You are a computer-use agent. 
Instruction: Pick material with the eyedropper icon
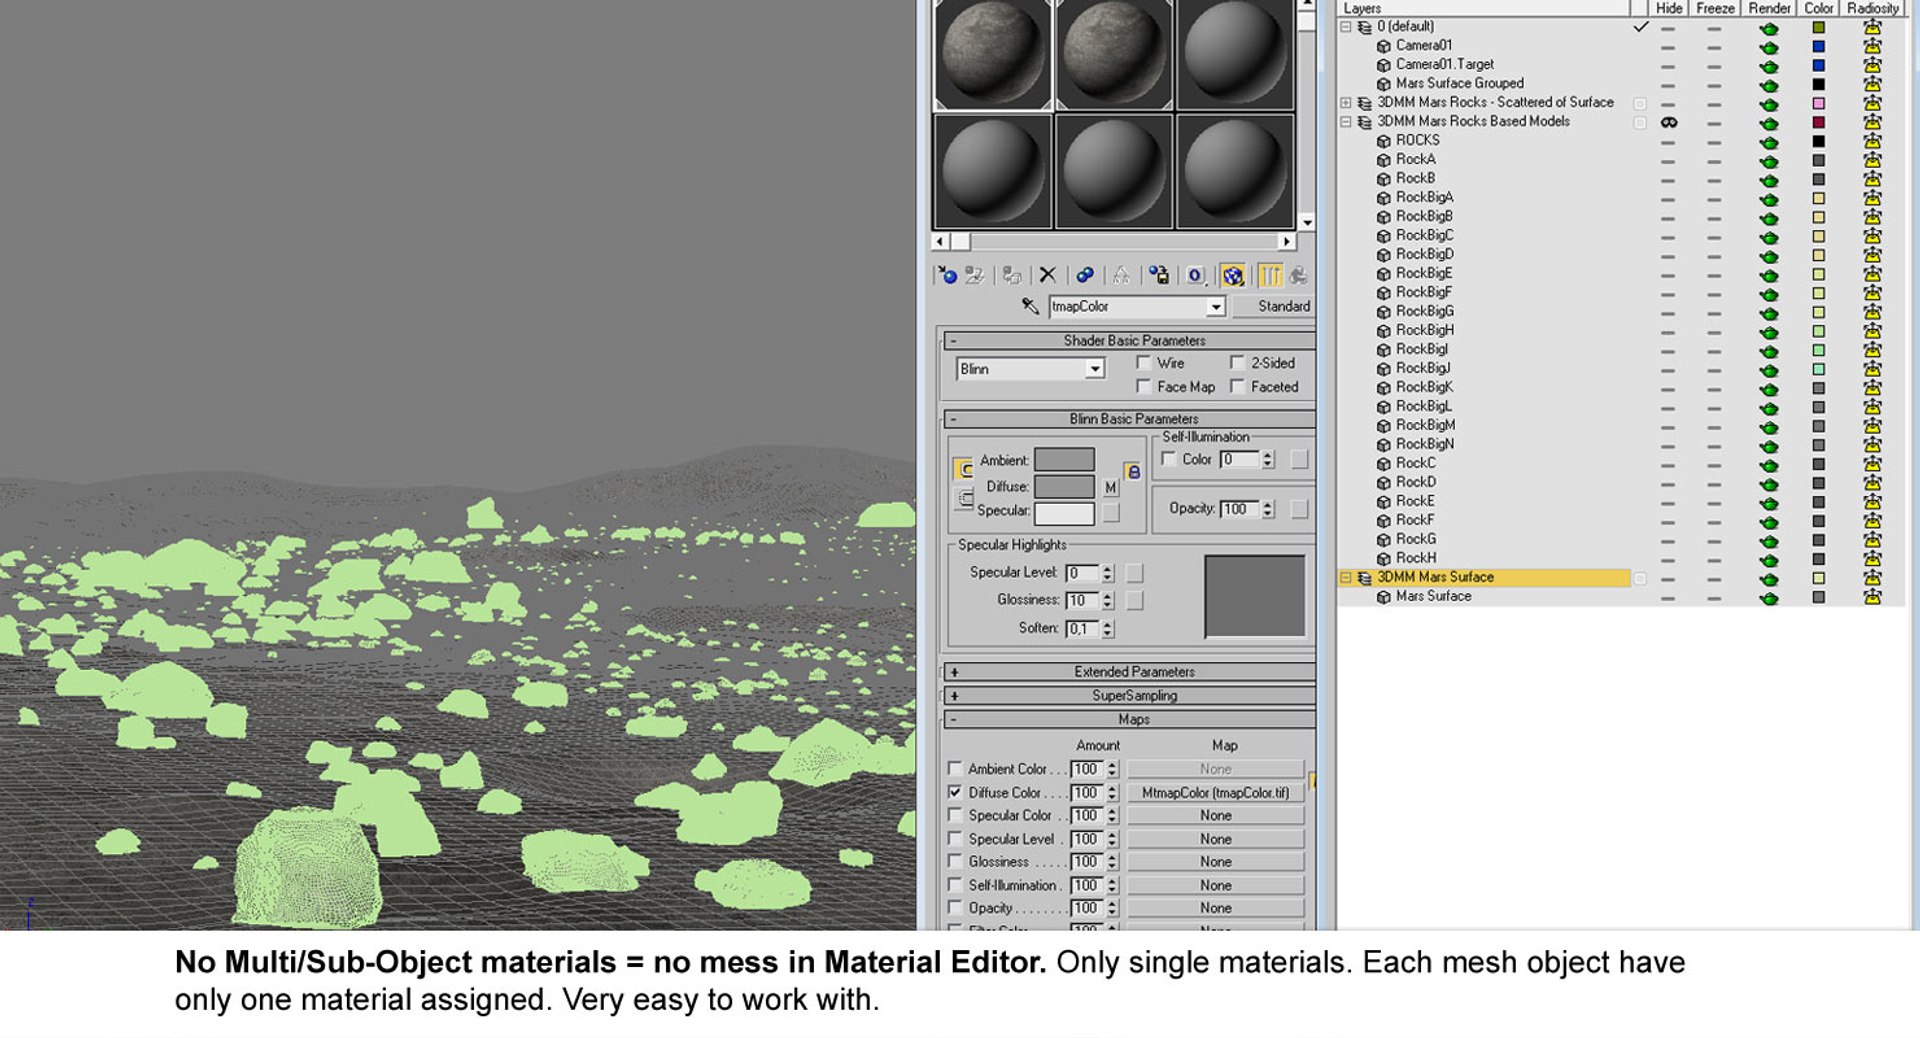pos(1030,306)
